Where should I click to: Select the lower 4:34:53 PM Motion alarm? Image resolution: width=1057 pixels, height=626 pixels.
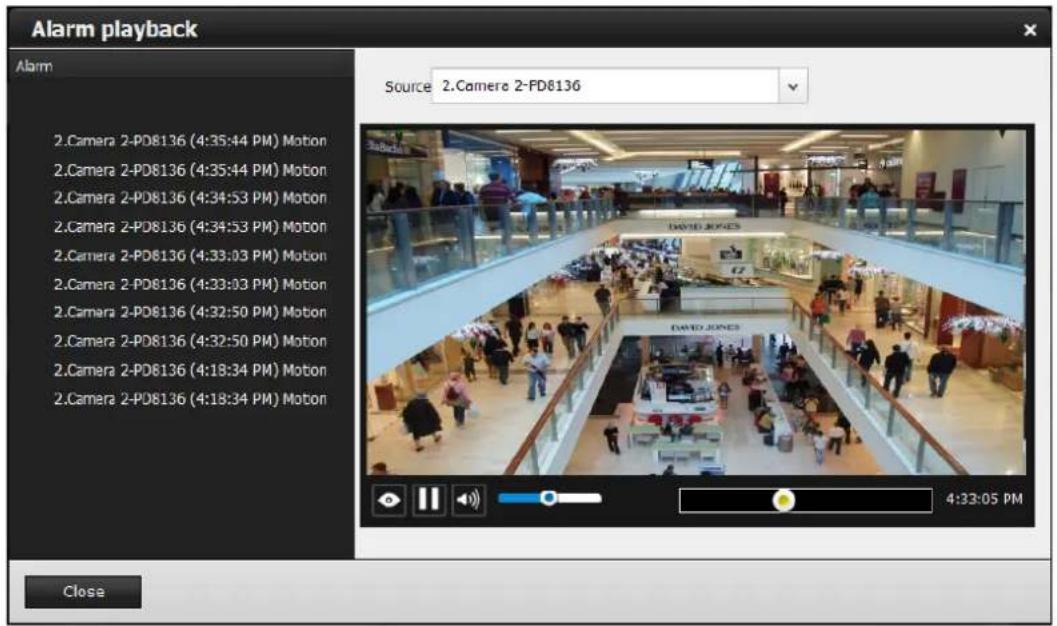click(x=190, y=227)
